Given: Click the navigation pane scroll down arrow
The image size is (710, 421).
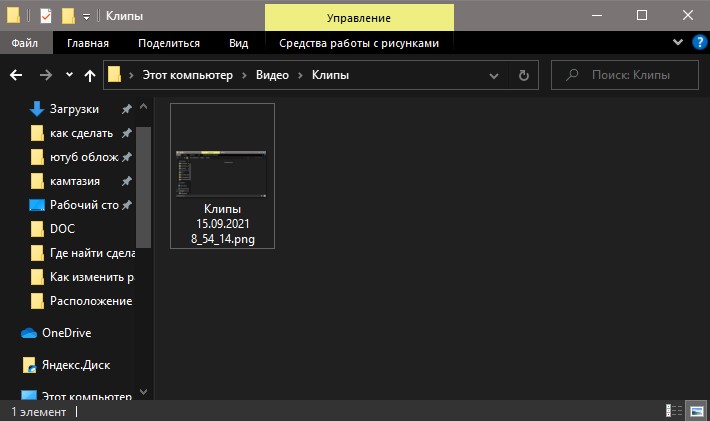Looking at the screenshot, I should (x=144, y=392).
